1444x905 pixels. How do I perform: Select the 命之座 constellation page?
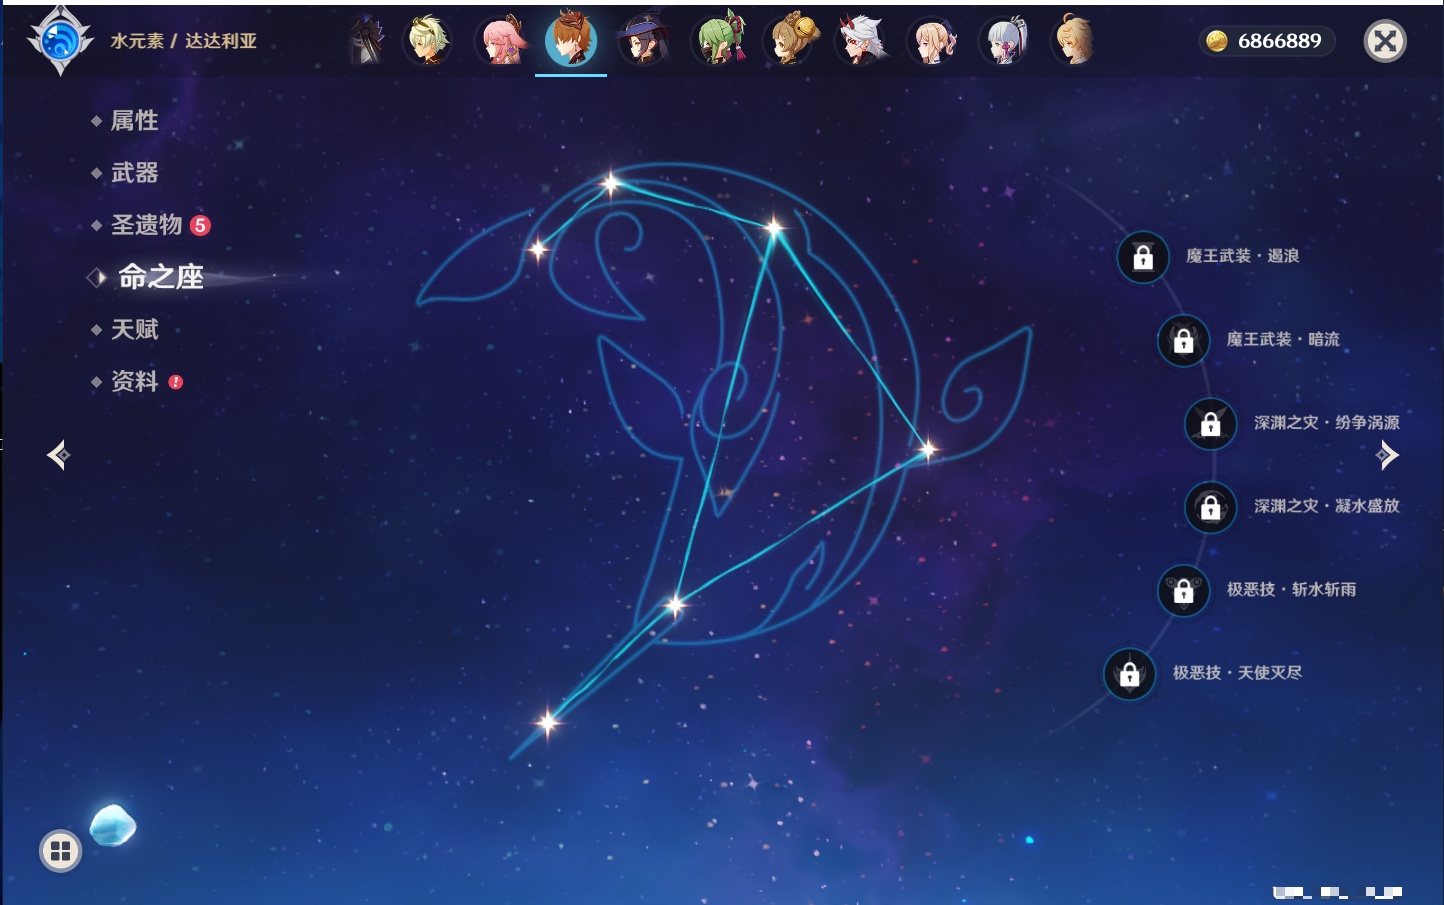(x=160, y=277)
